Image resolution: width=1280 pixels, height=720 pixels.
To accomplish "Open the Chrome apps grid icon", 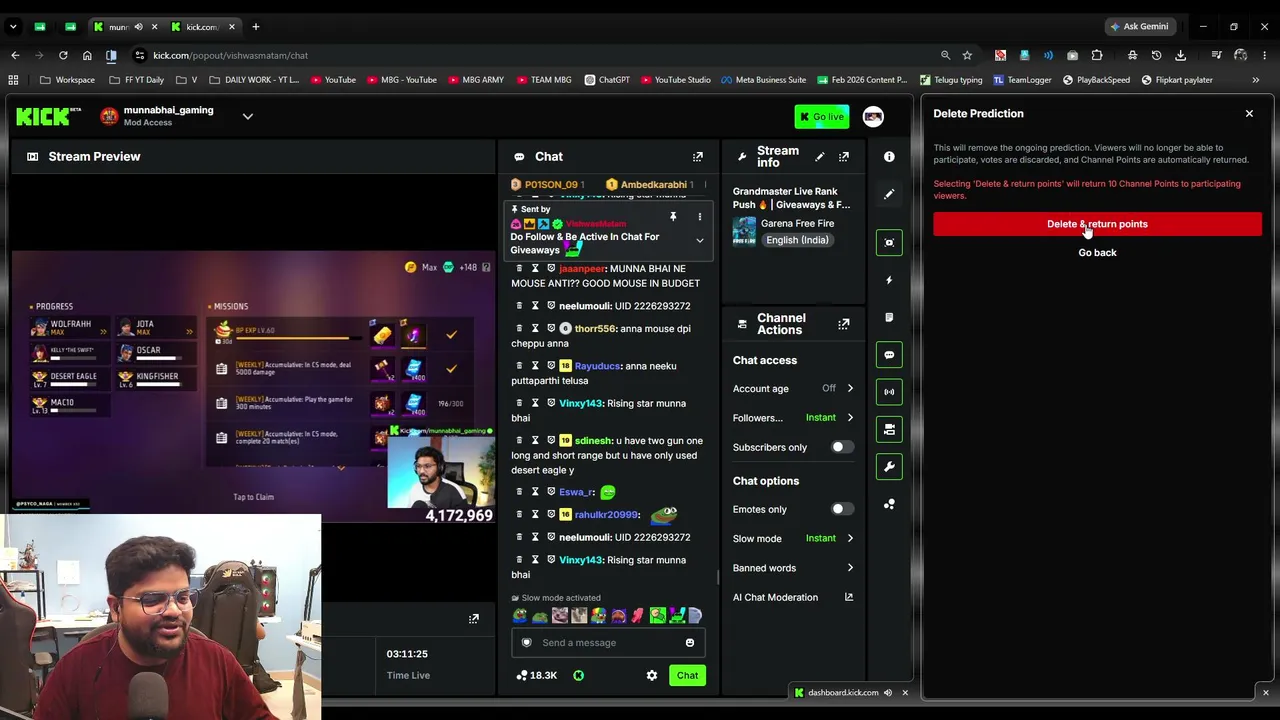I will pos(13,80).
